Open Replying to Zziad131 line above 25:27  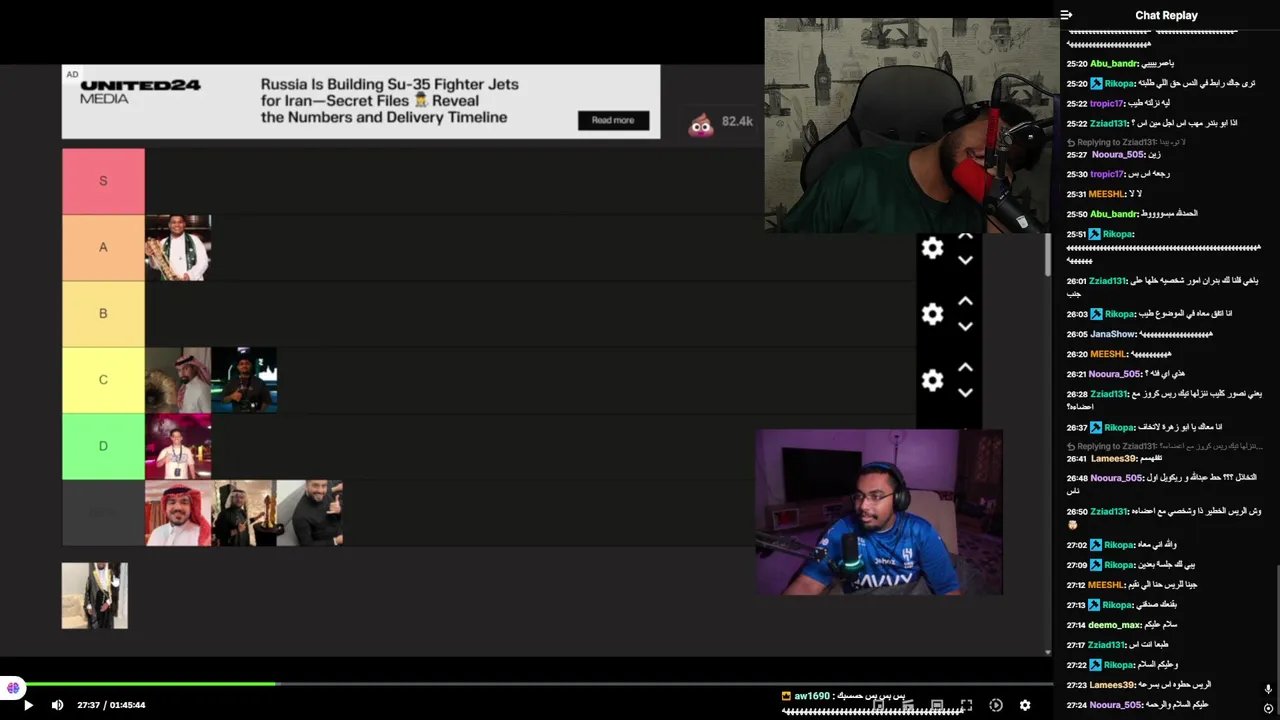pos(1126,142)
